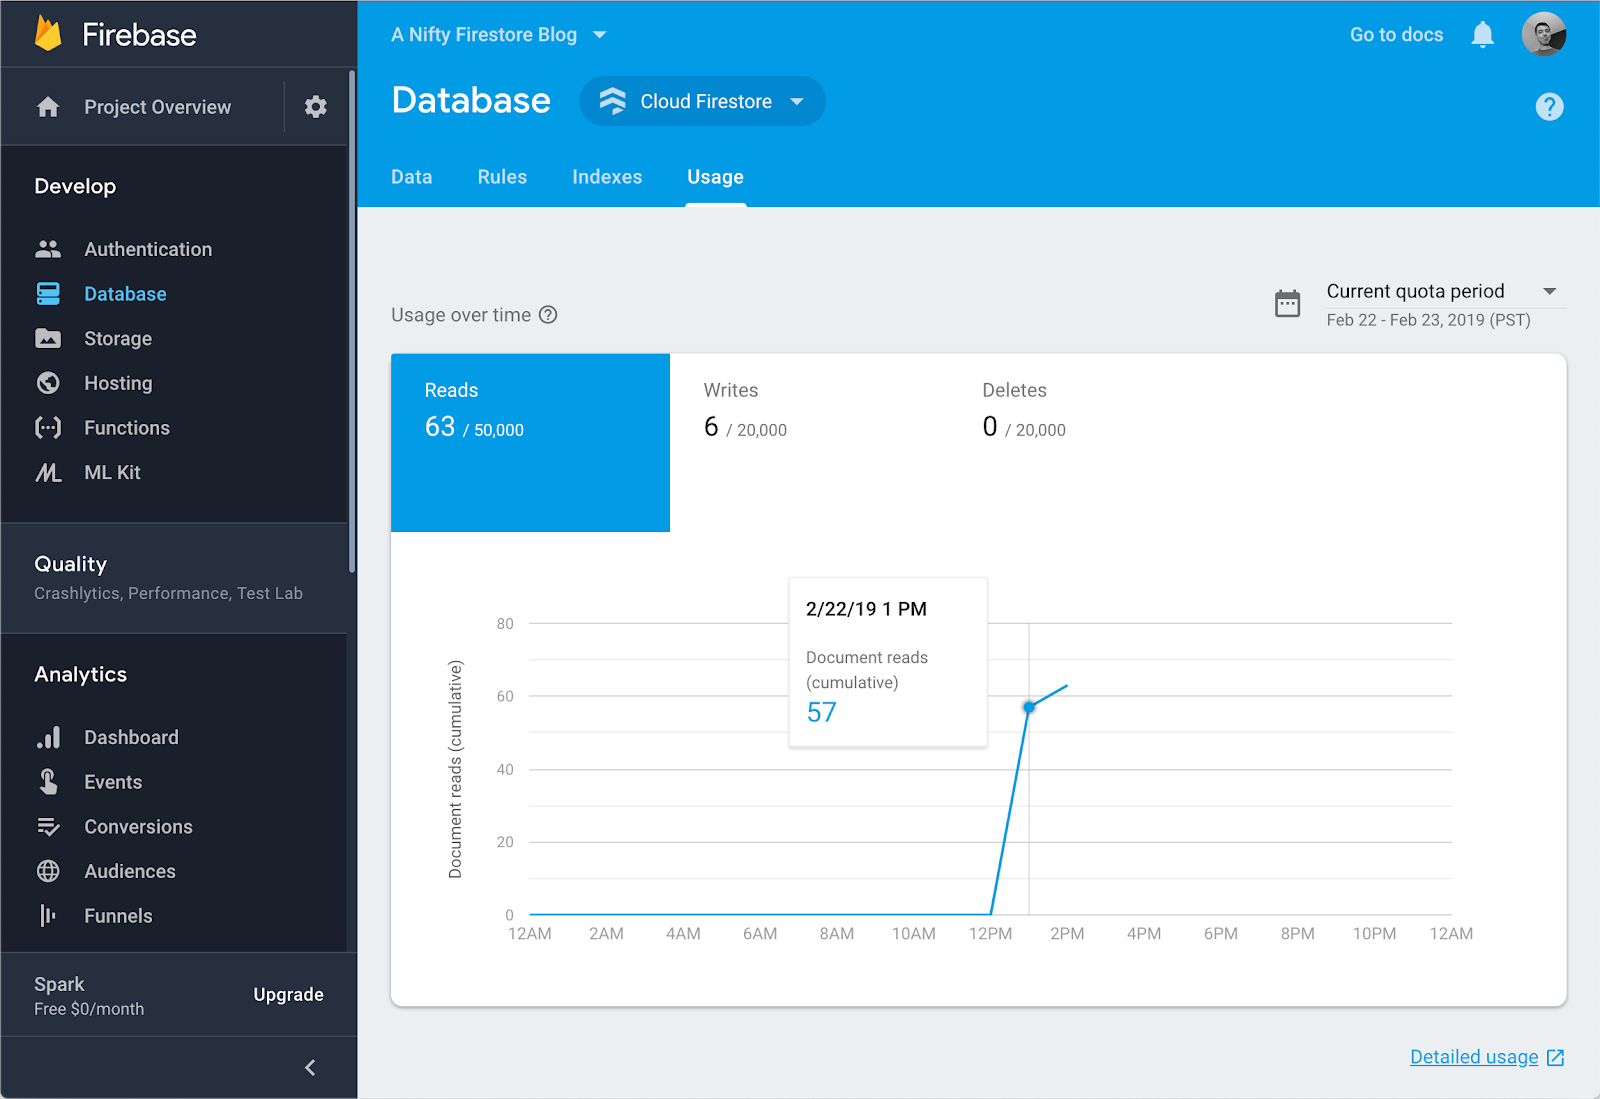Image resolution: width=1600 pixels, height=1099 pixels.
Task: Click the Free $0/month plan text
Action: [x=89, y=1009]
